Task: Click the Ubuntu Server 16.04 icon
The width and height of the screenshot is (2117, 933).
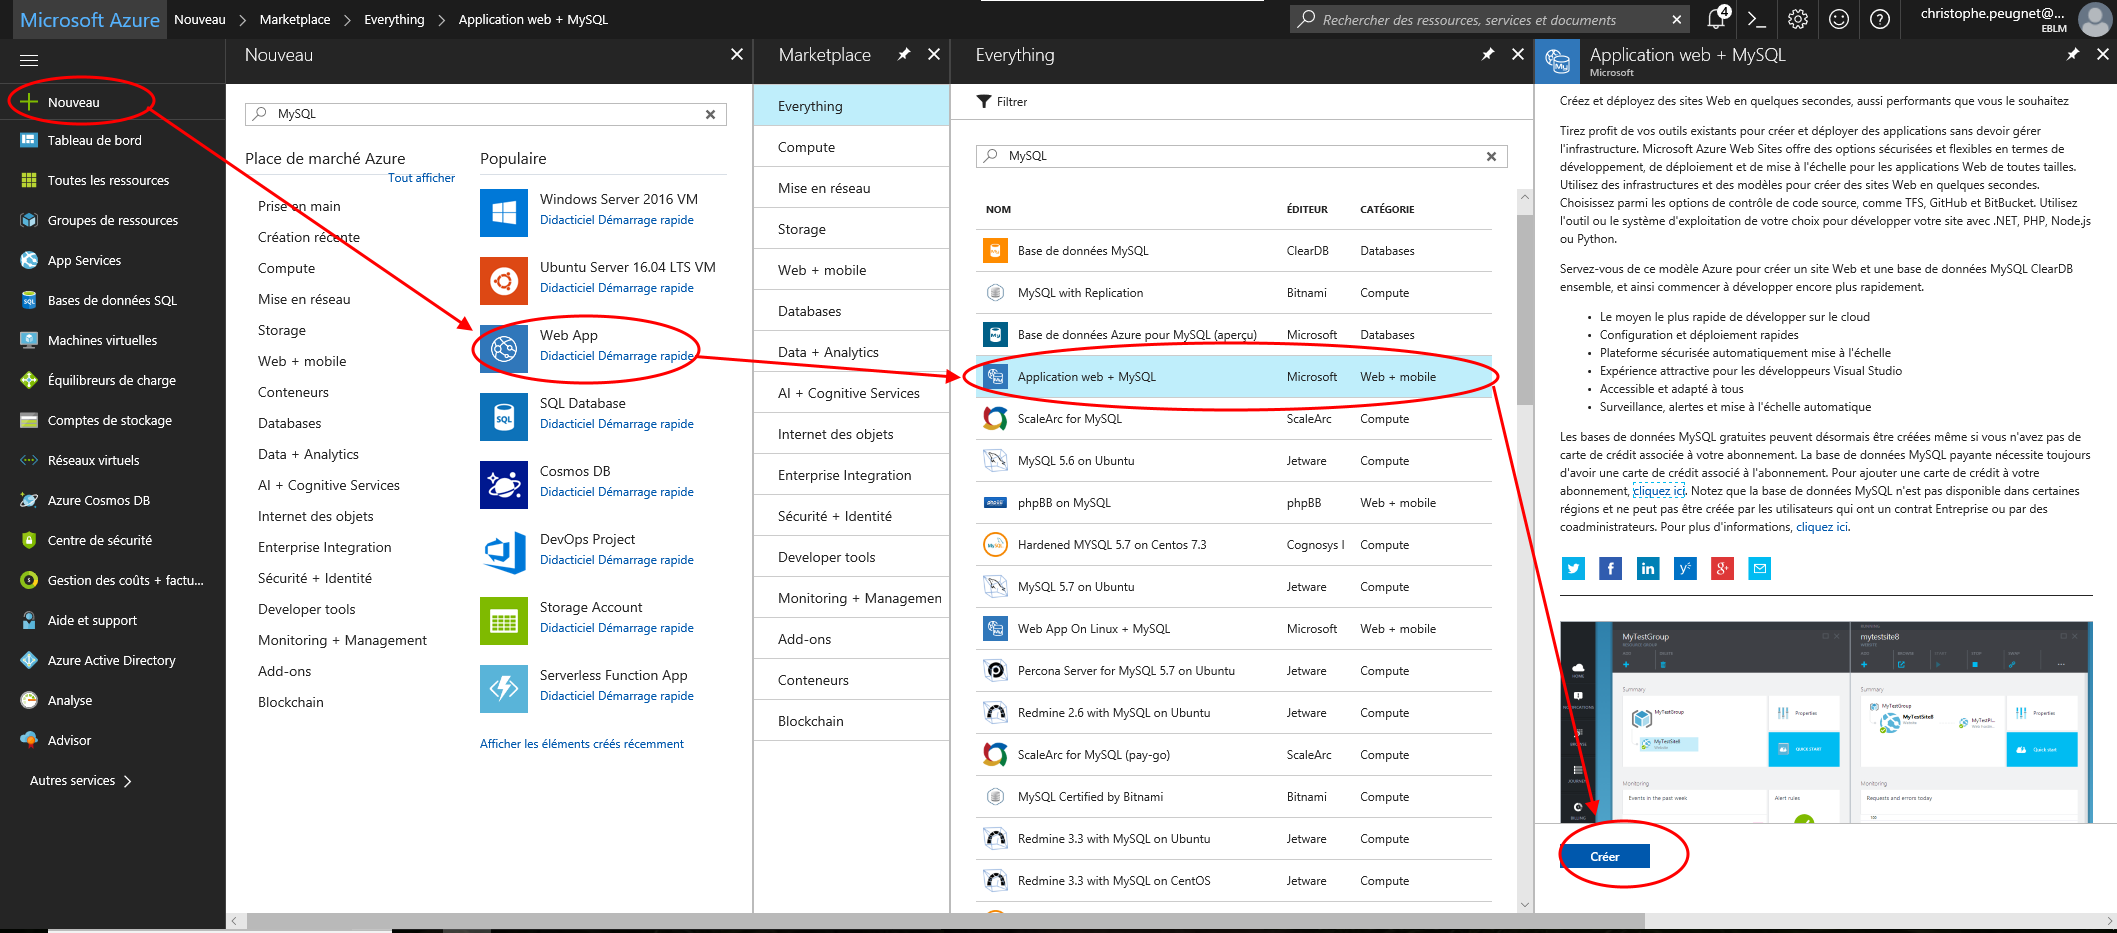Action: click(504, 281)
